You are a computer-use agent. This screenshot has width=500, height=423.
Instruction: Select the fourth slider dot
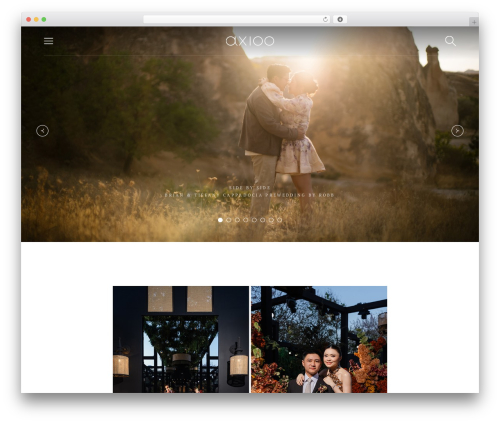click(246, 220)
